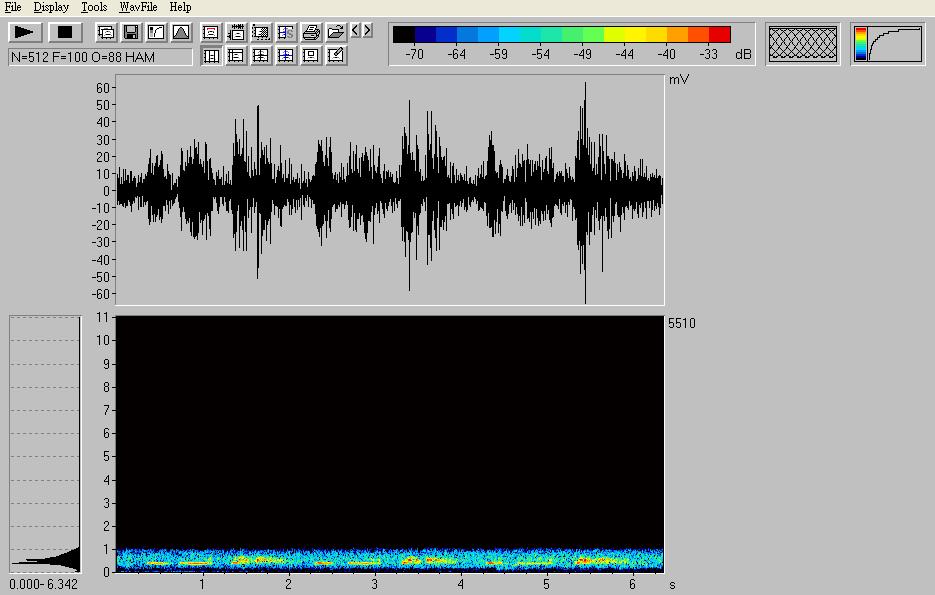The width and height of the screenshot is (935, 595).
Task: Open the File menu
Action: pos(13,7)
